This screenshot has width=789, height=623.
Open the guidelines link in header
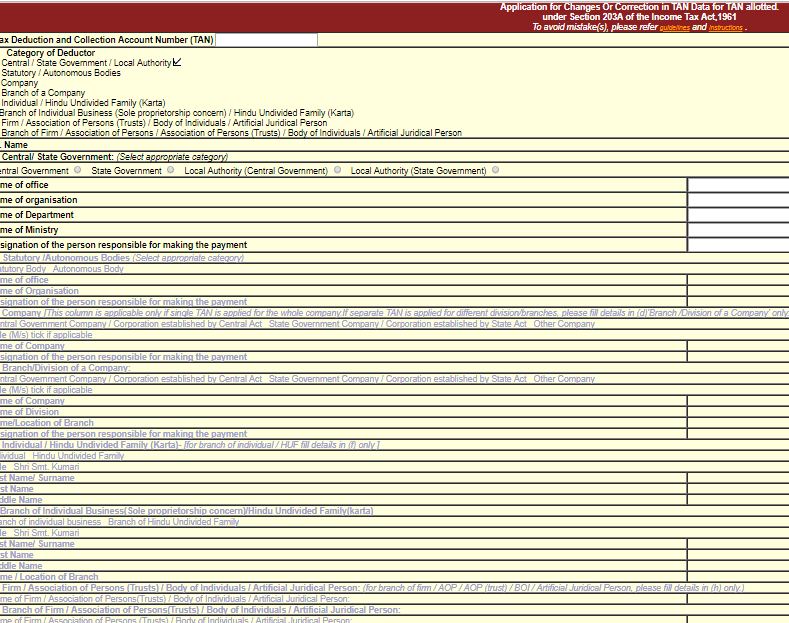[674, 28]
